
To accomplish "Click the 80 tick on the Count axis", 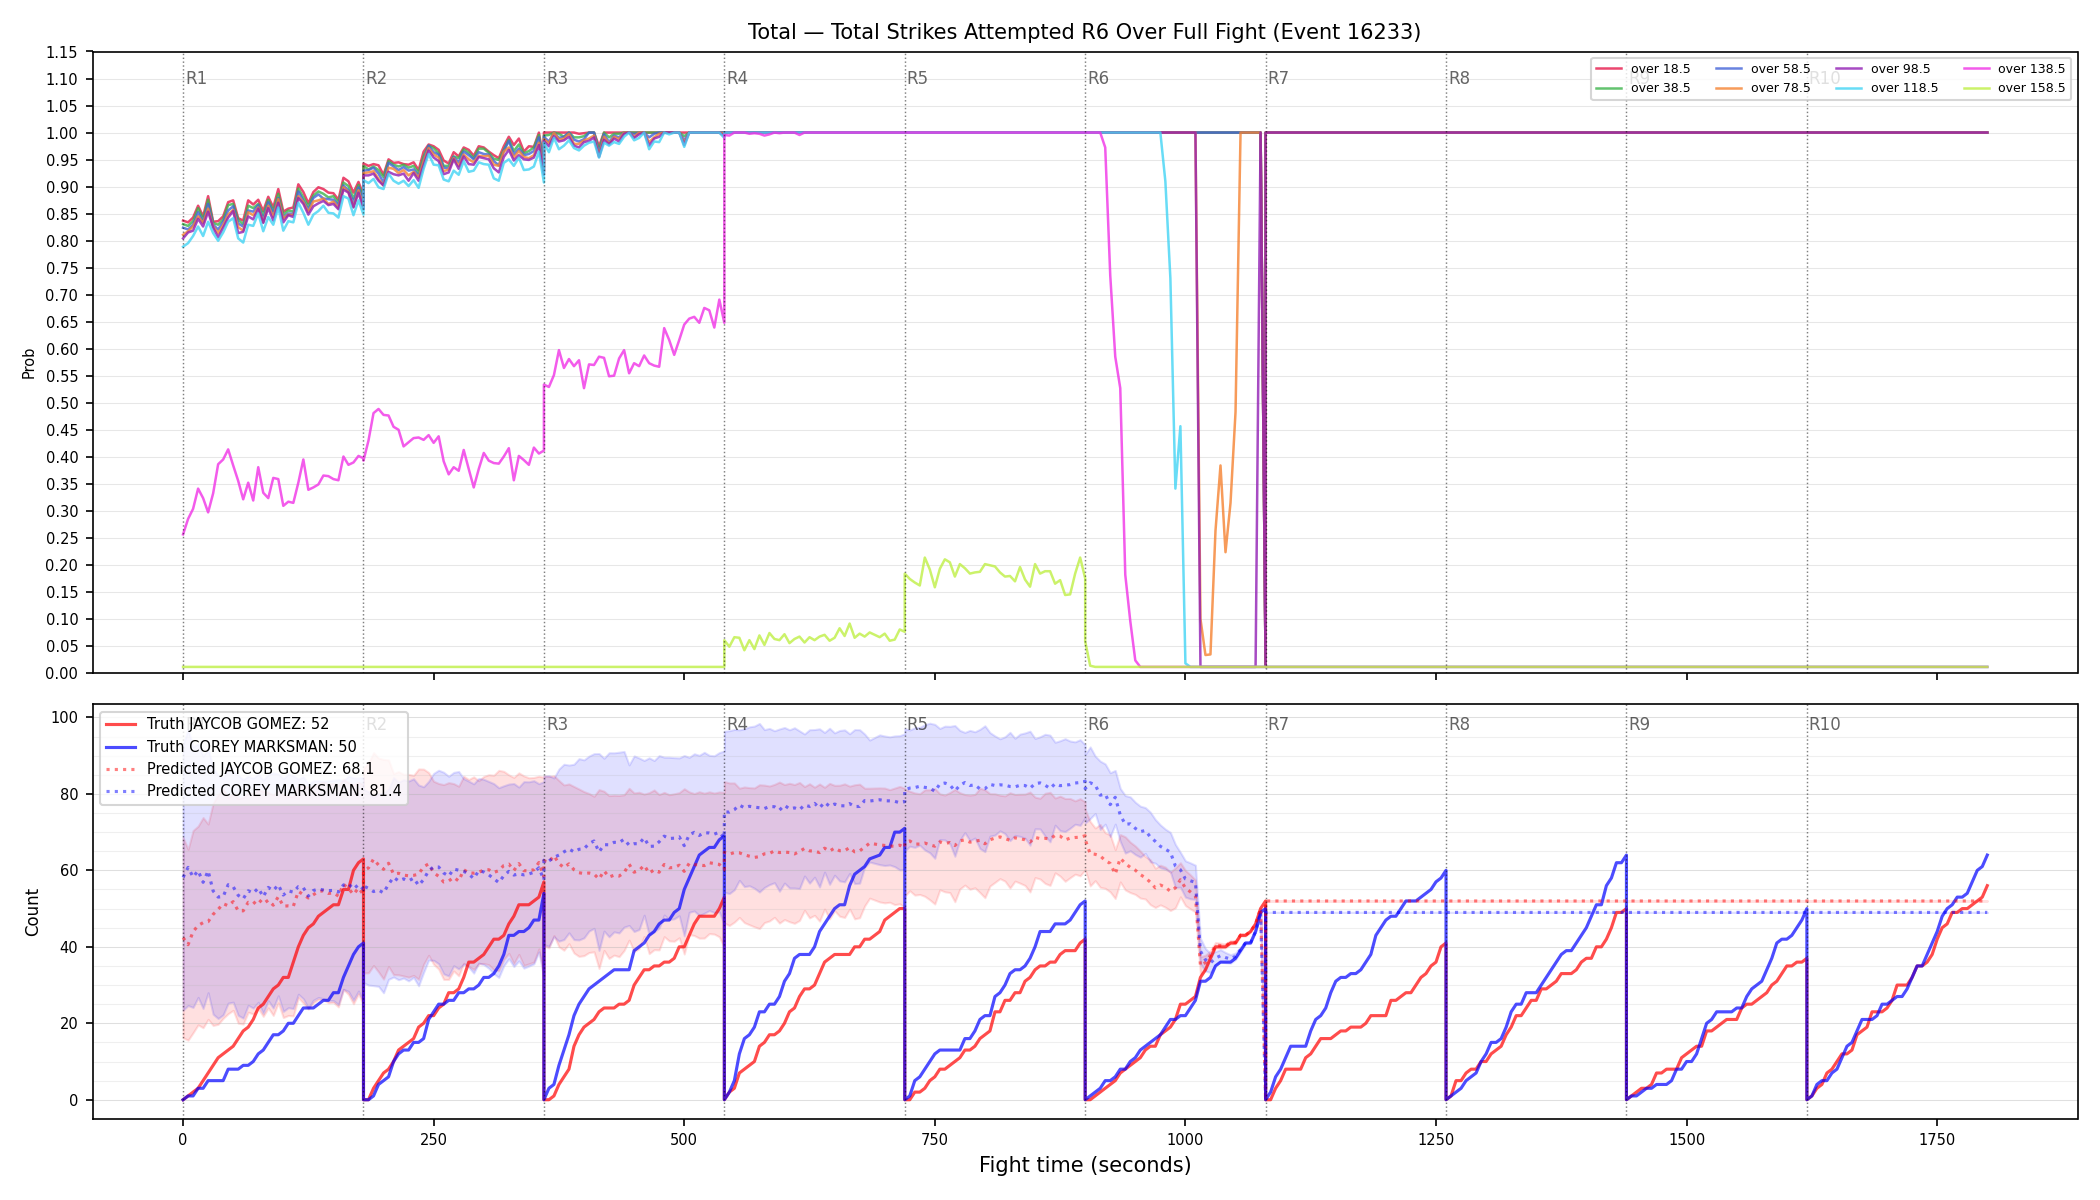I will coord(70,794).
